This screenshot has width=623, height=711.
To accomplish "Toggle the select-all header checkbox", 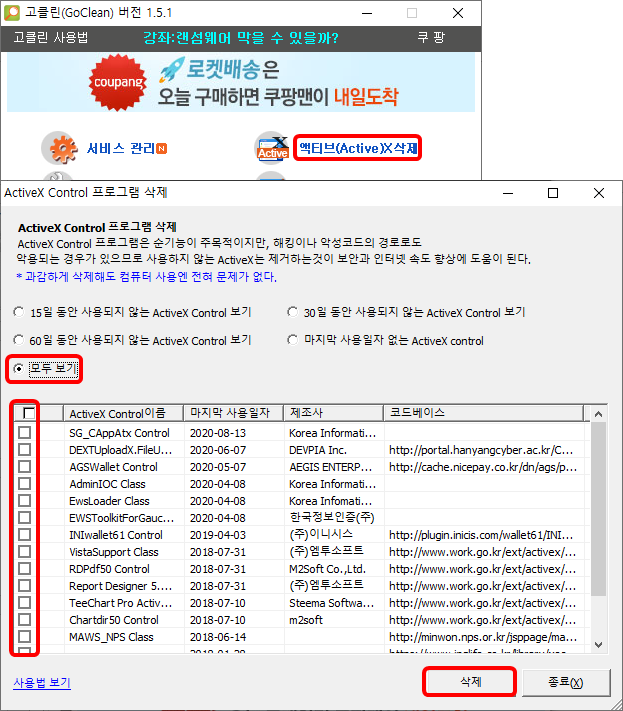I will tap(29, 413).
